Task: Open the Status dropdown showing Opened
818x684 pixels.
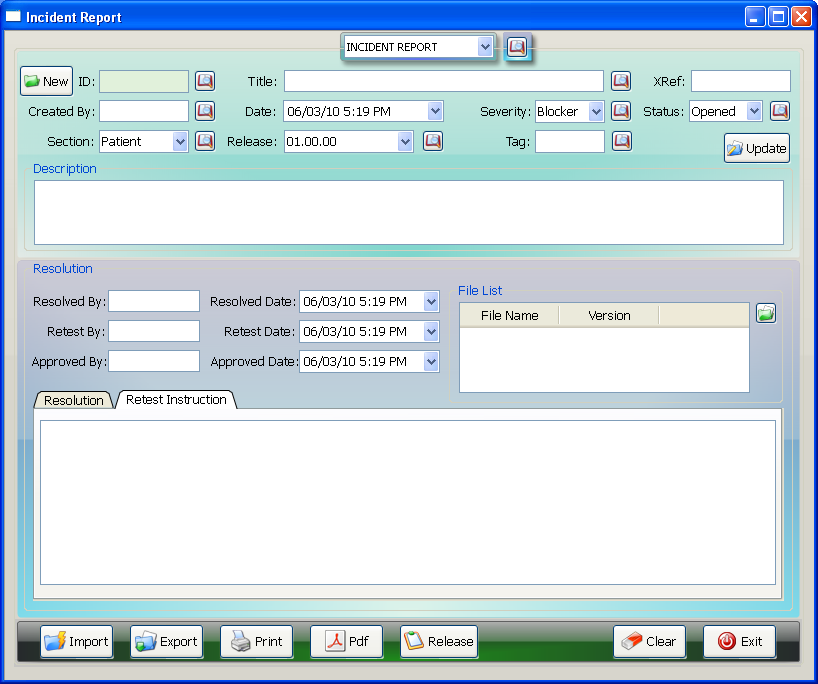Action: pyautogui.click(x=754, y=111)
